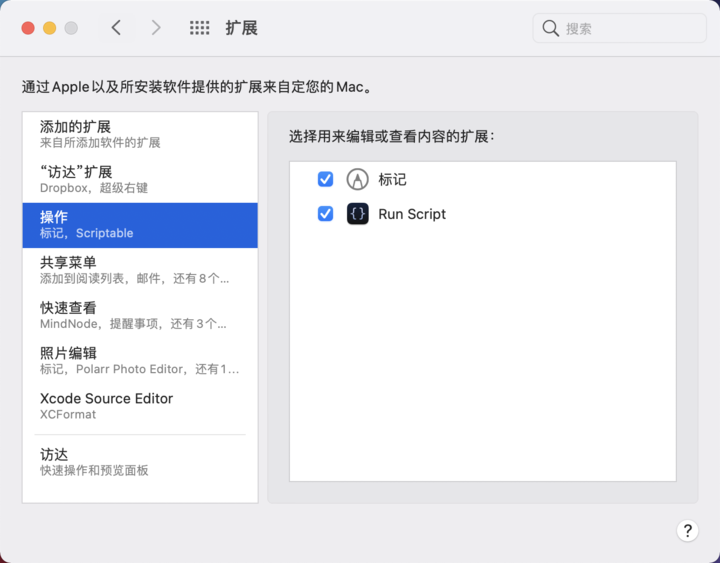Open the 照片编辑 sidebar category

140,361
